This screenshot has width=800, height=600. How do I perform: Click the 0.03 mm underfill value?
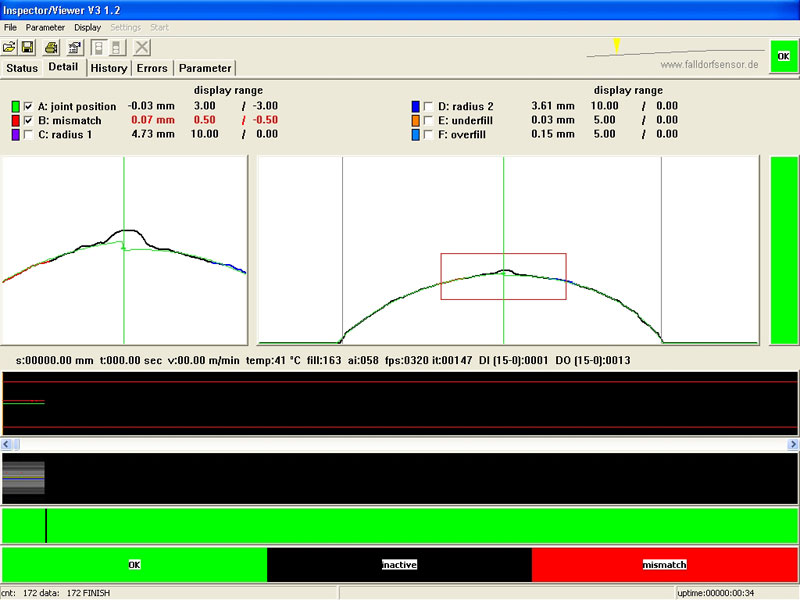pos(553,120)
